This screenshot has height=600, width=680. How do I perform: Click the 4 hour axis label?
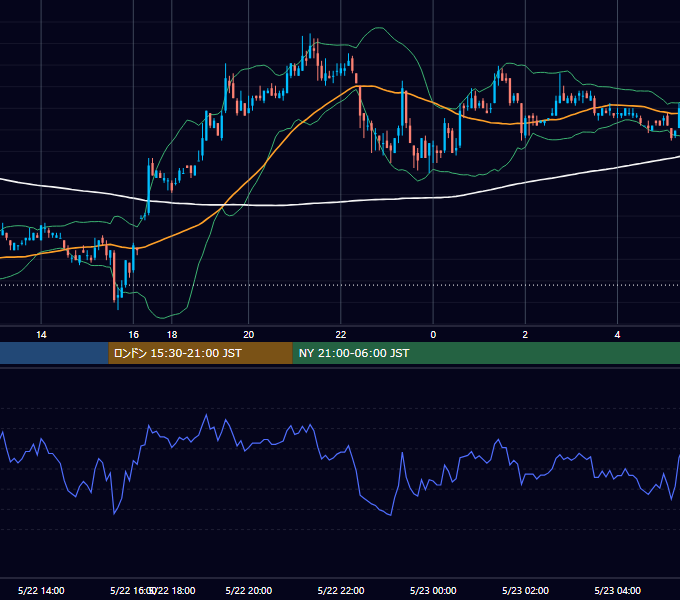(x=617, y=335)
